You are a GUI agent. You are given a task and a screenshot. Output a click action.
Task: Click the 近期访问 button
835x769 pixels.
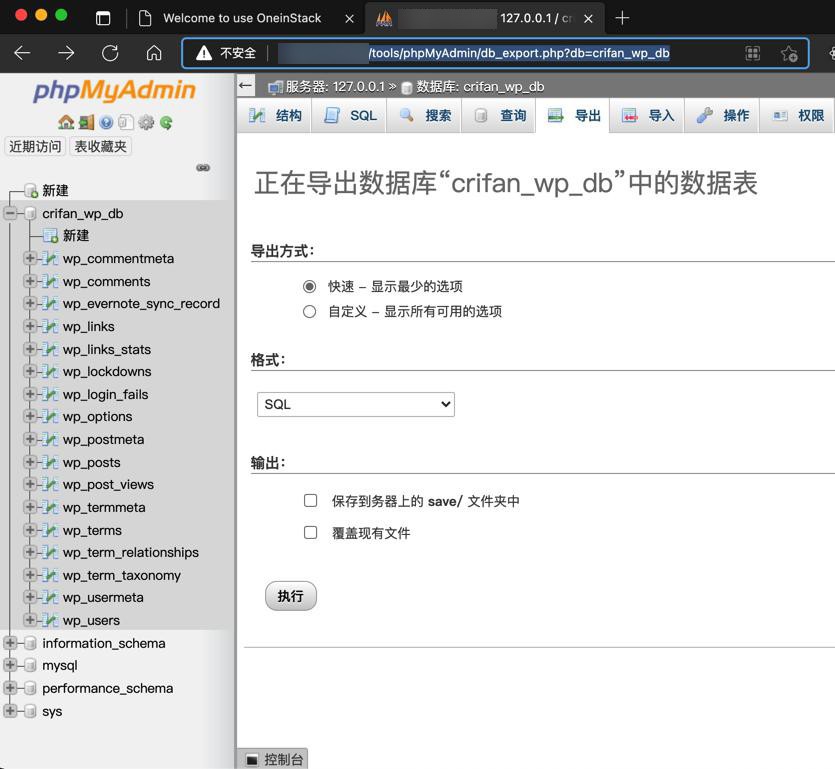point(35,146)
